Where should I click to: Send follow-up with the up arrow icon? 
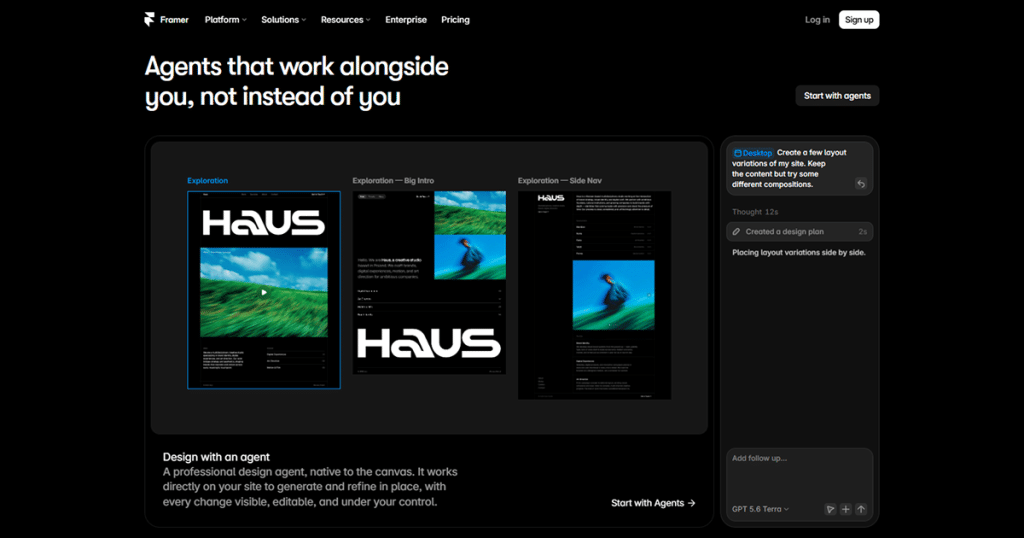pyautogui.click(x=861, y=509)
